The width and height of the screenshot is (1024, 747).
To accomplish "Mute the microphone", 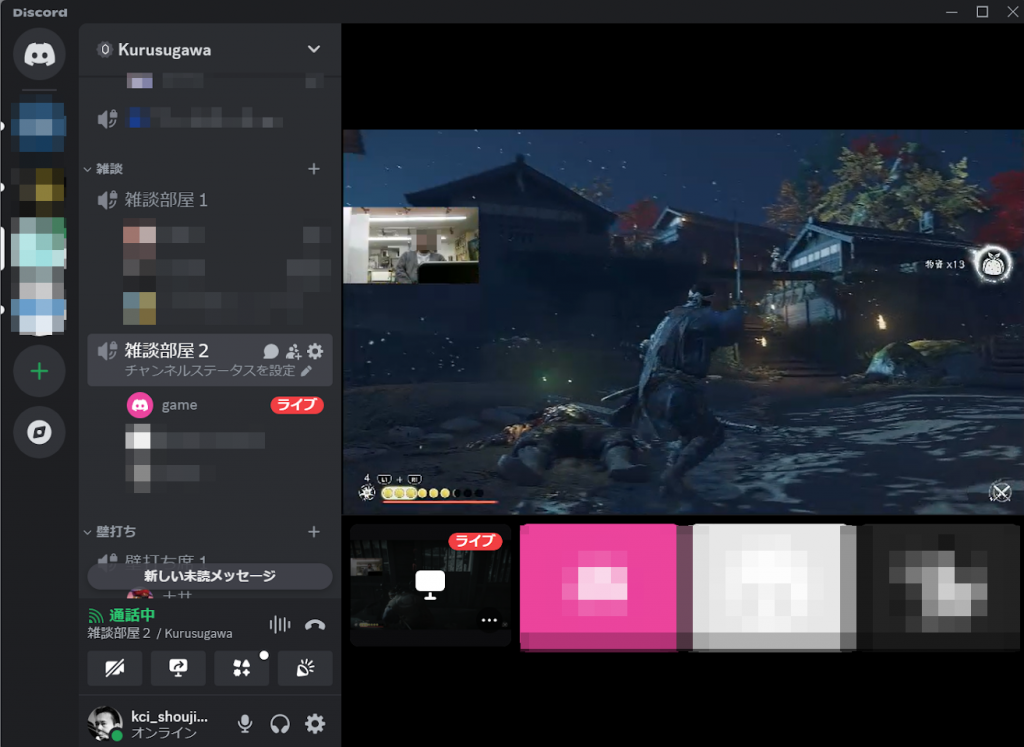I will click(x=245, y=723).
